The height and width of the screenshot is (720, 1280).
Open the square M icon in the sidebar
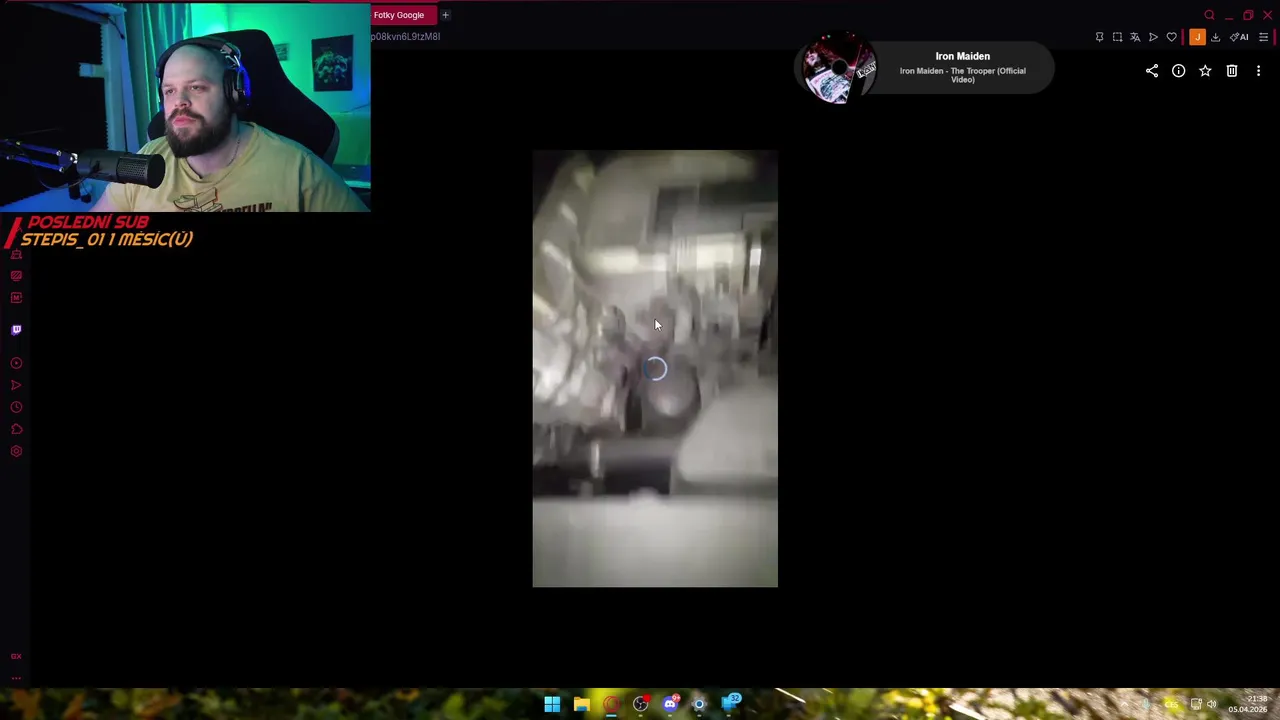(16, 297)
